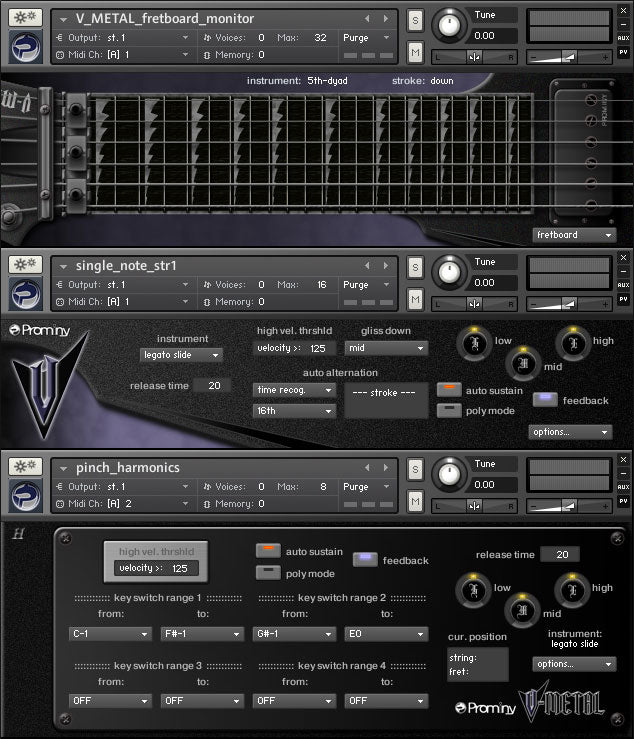This screenshot has height=739, width=634.
Task: Click next instrument arrow on V_METAL_fretboard_monitor
Action: coord(383,18)
